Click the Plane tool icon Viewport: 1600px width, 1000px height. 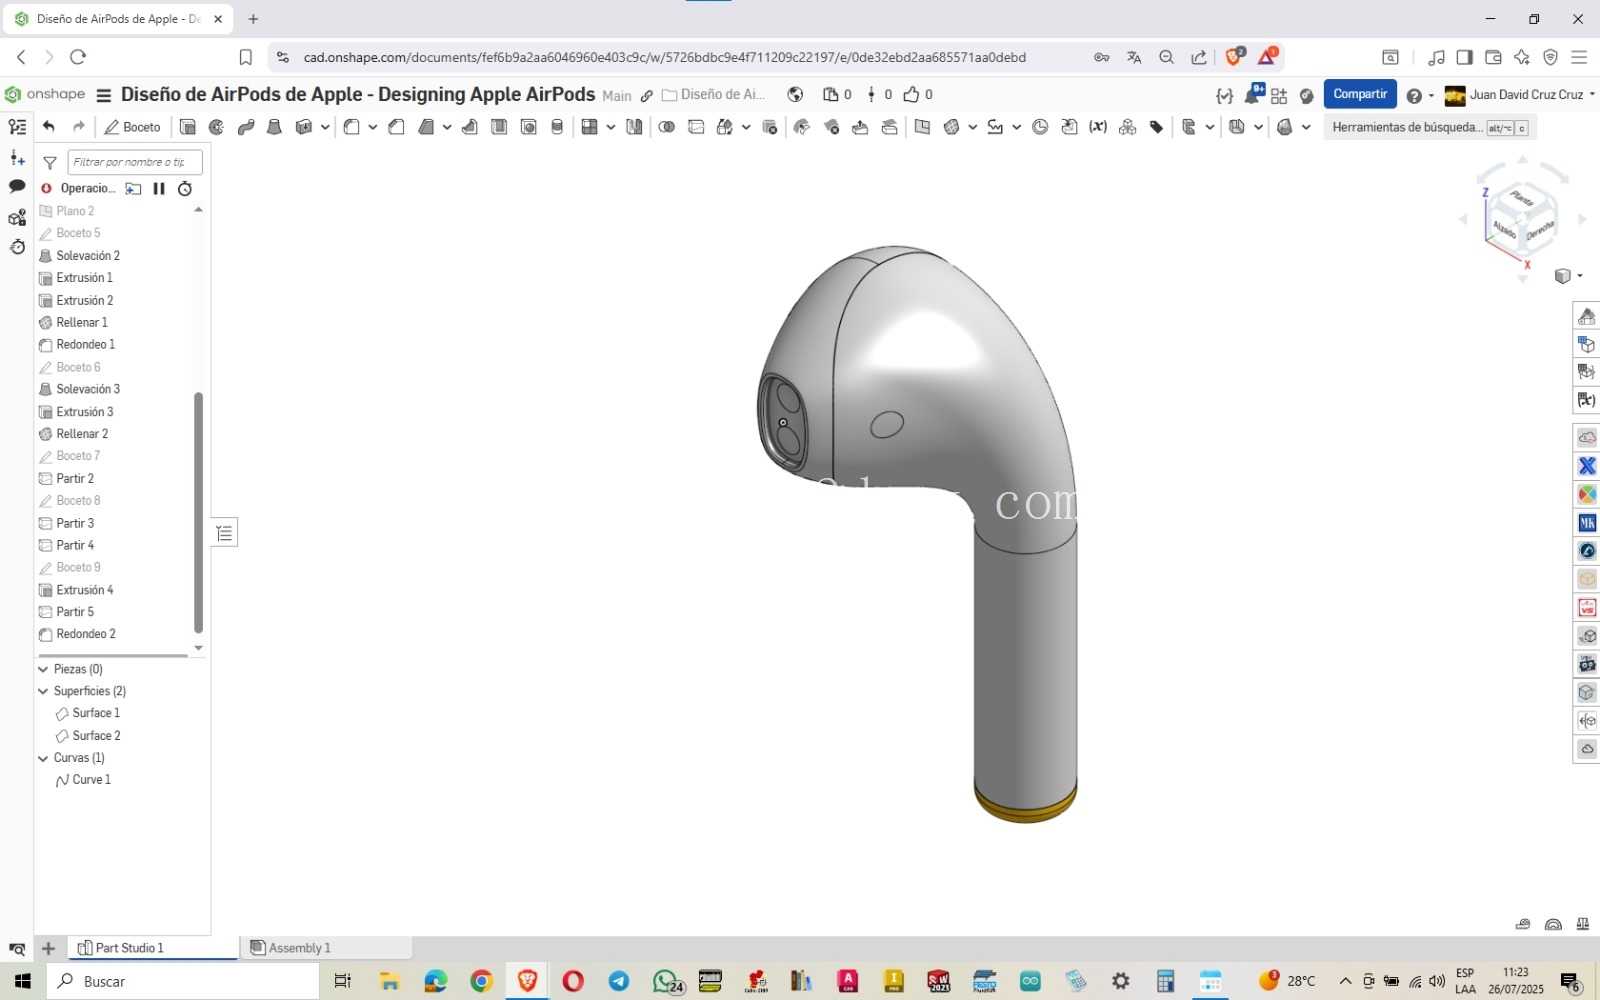[x=922, y=127]
